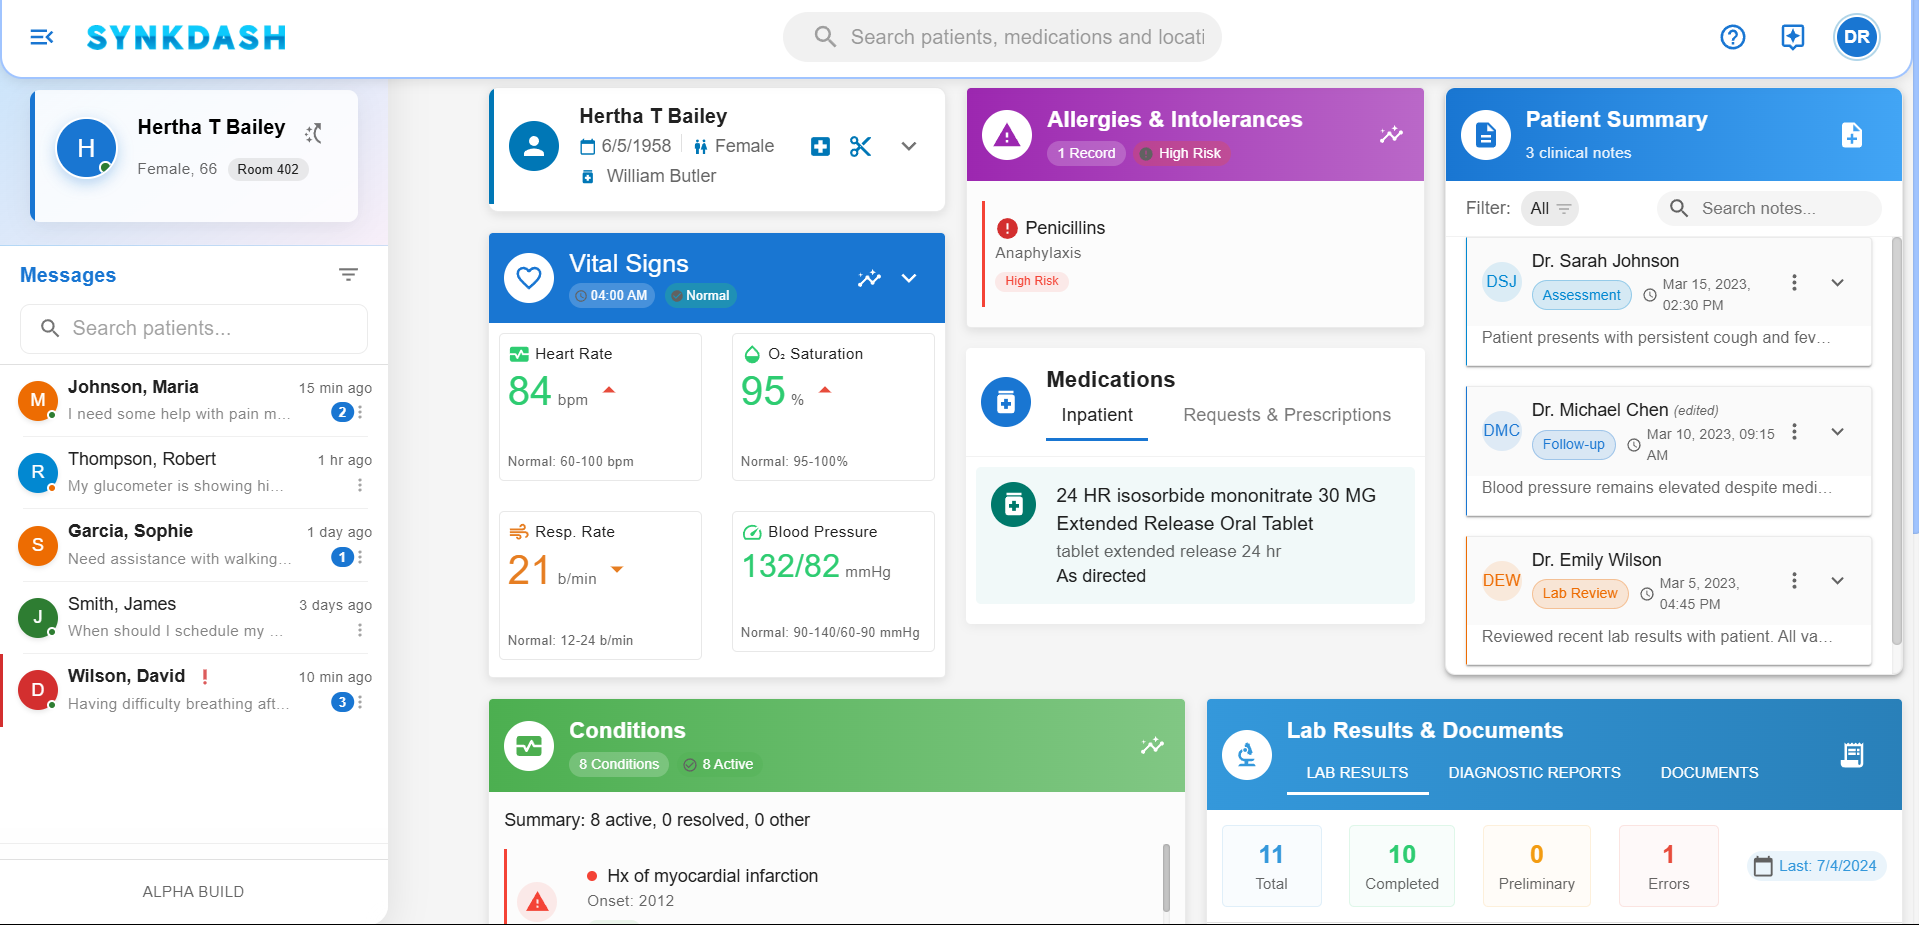Screen dimensions: 1919x925
Task: Open more options for Dr. Sarah Johnson note
Action: pyautogui.click(x=1794, y=283)
